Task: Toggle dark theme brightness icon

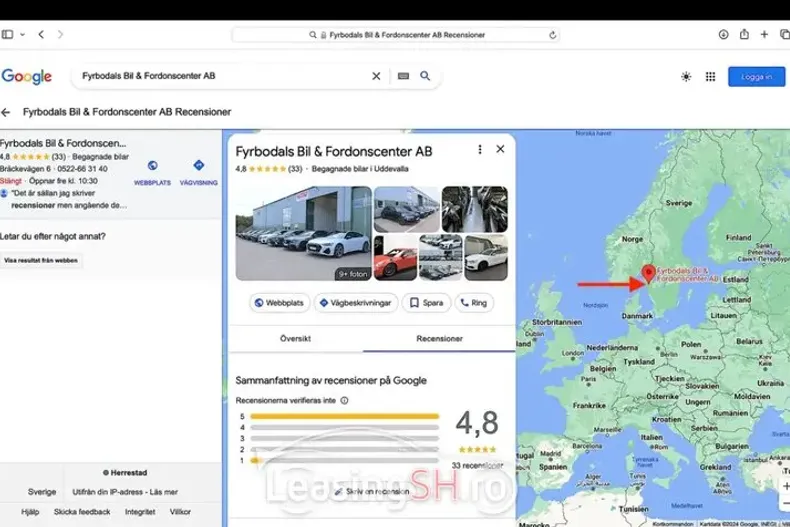Action: 685,77
